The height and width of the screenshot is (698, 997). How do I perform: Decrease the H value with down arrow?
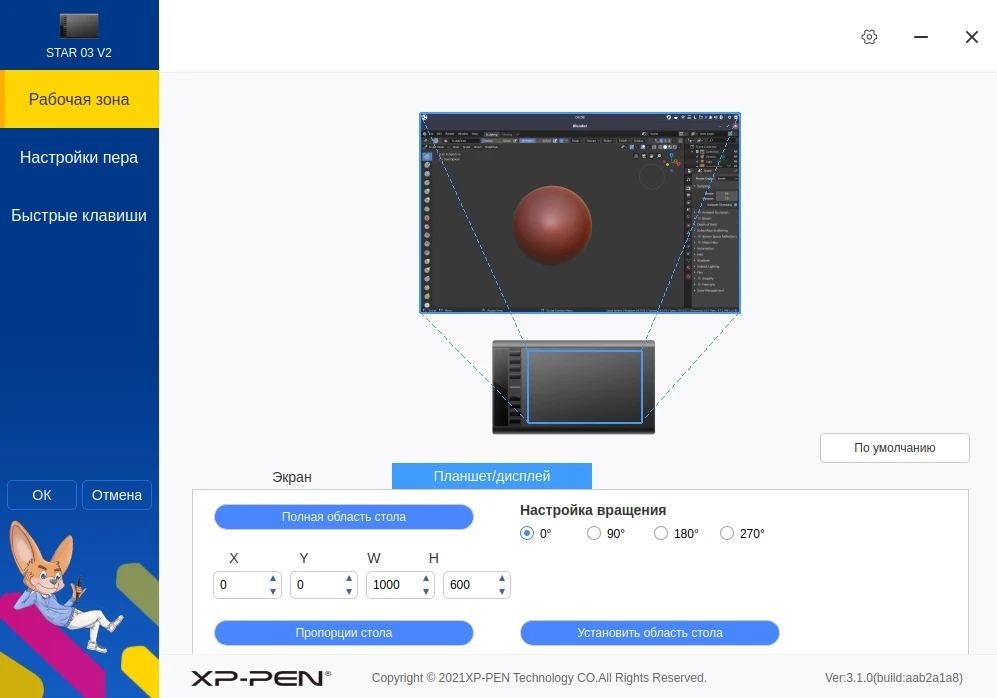click(x=502, y=592)
